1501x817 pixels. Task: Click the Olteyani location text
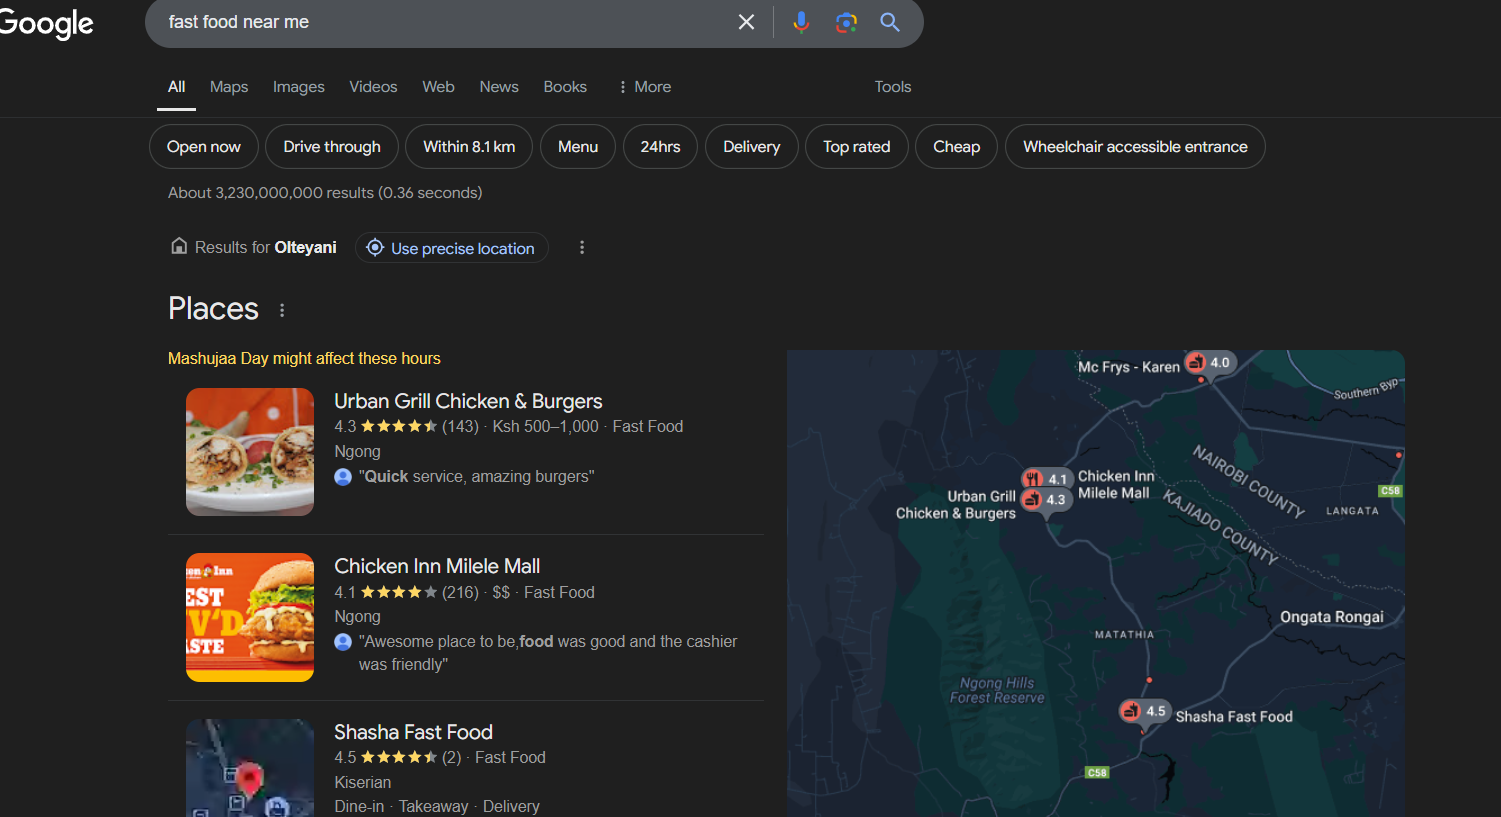click(306, 247)
